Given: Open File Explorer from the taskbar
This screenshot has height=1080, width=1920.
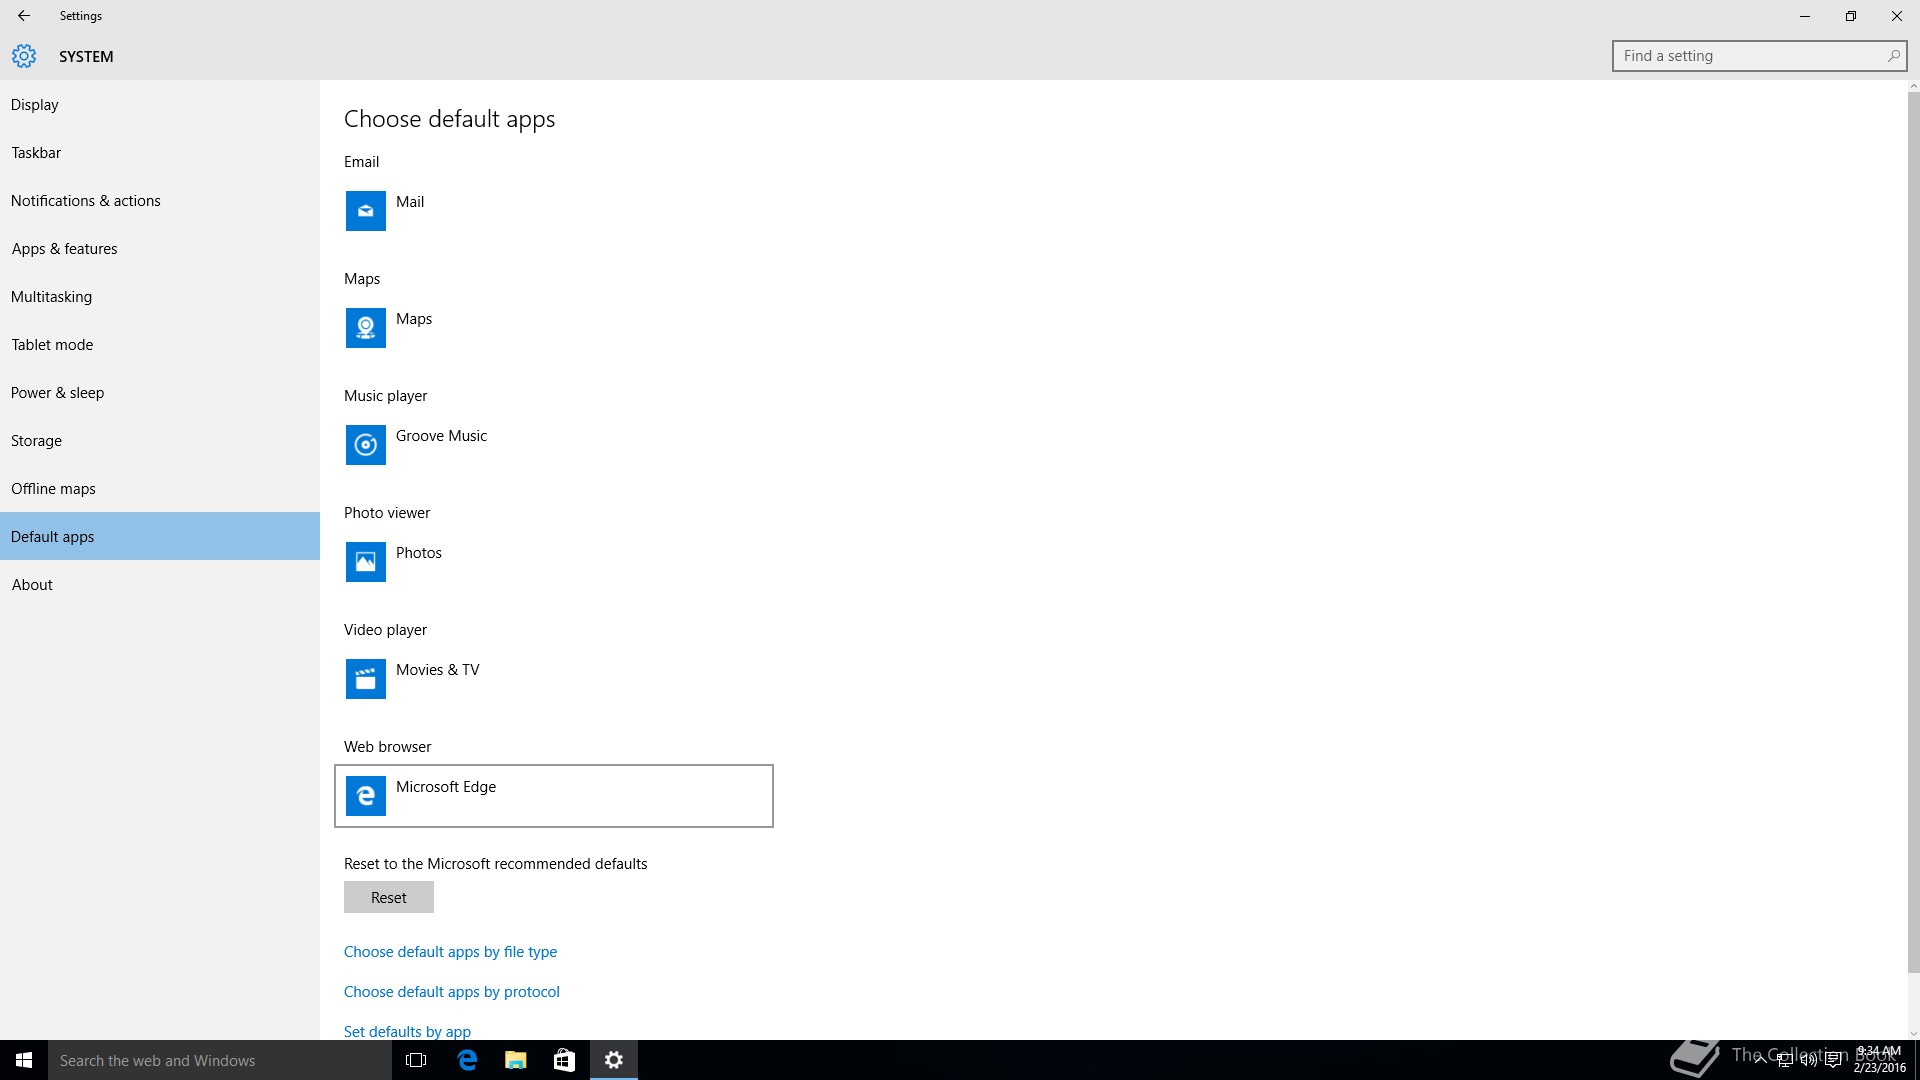Looking at the screenshot, I should [515, 1060].
